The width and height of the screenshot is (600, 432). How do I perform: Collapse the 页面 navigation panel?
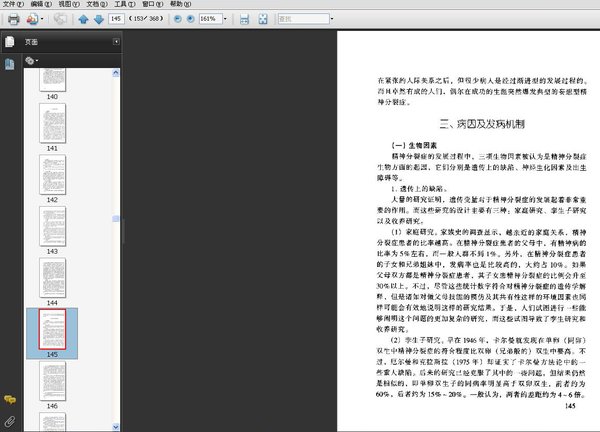(116, 42)
